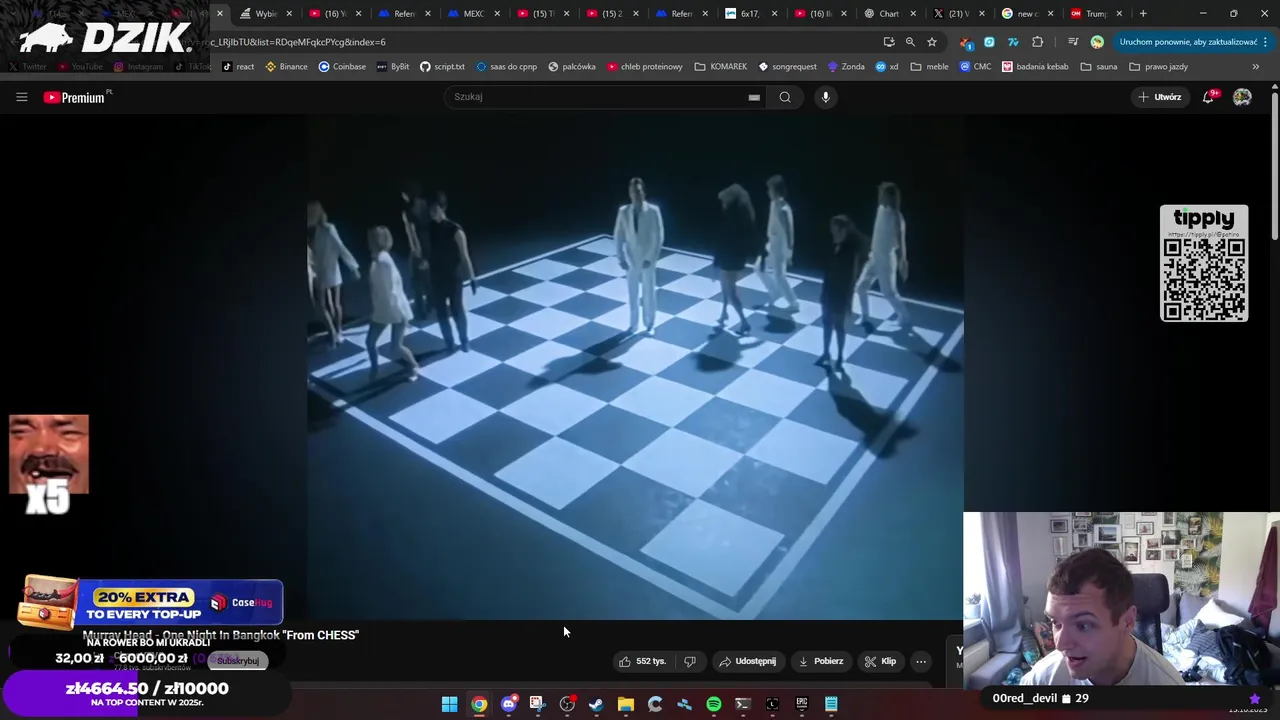Open Zonda bookmark
The height and width of the screenshot is (720, 1280).
pos(846,67)
